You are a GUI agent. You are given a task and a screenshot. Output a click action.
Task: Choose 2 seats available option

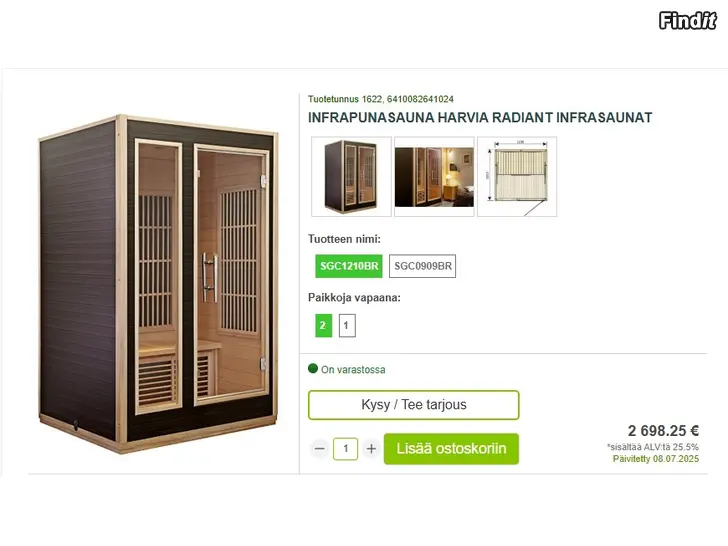click(x=323, y=325)
